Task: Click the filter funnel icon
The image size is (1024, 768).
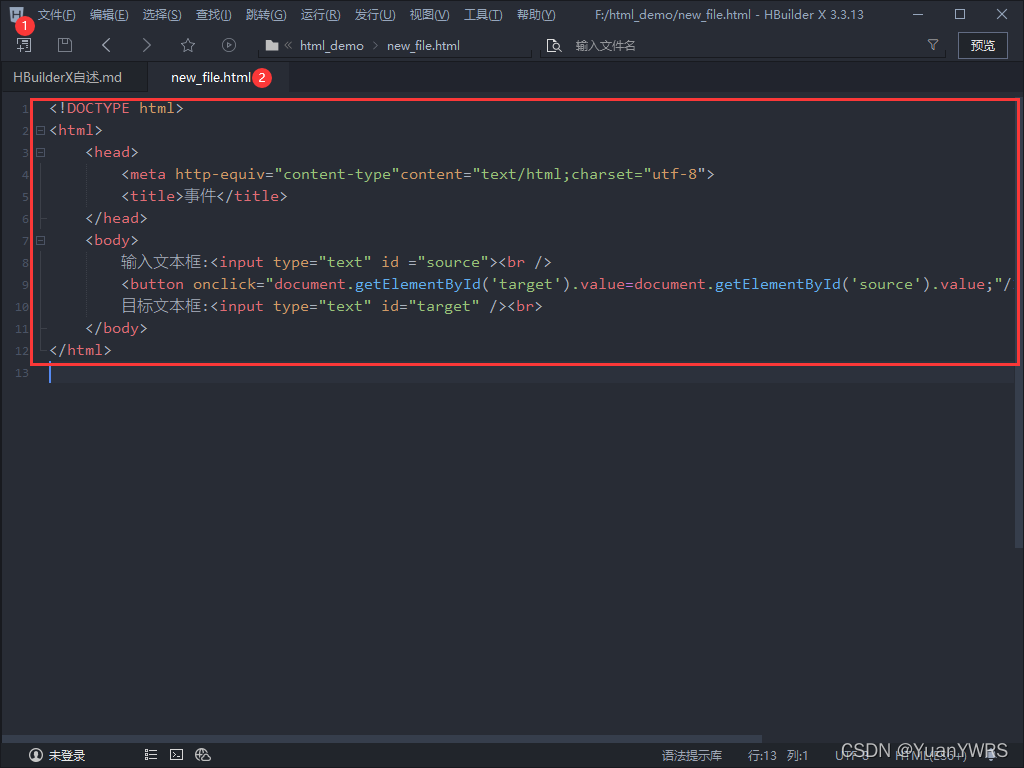Action: [x=933, y=44]
